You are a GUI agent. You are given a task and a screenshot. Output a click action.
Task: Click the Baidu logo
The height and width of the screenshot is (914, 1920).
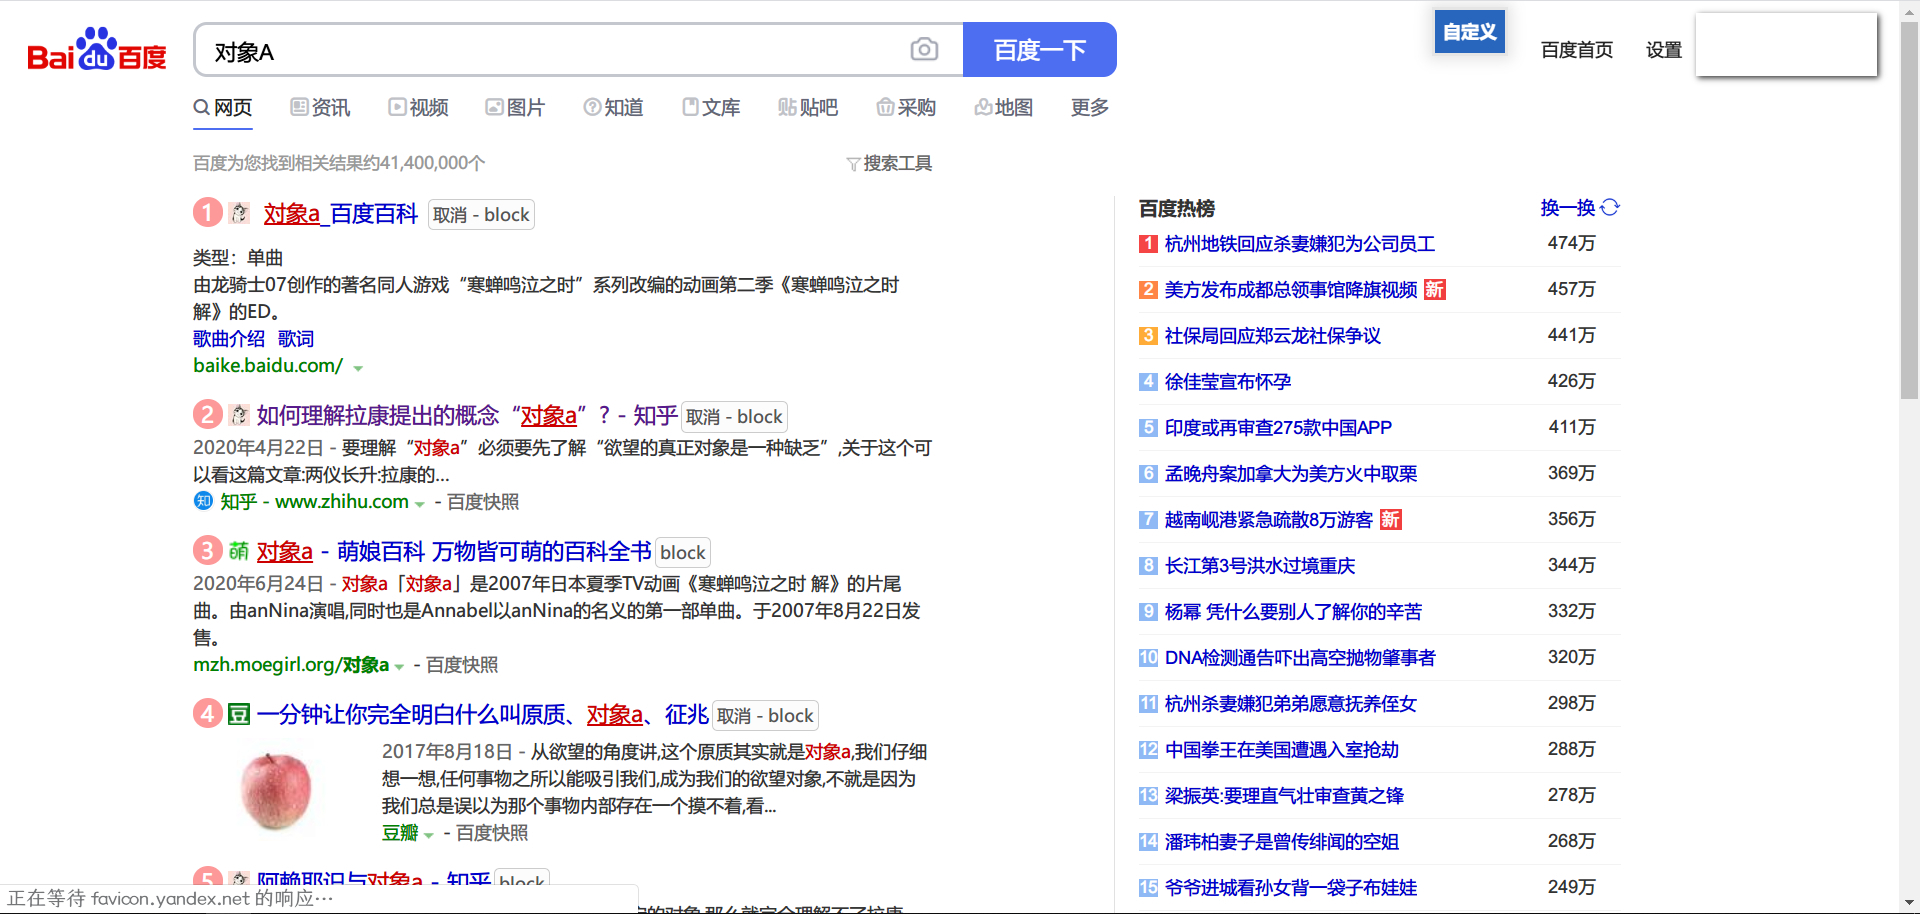pos(96,50)
